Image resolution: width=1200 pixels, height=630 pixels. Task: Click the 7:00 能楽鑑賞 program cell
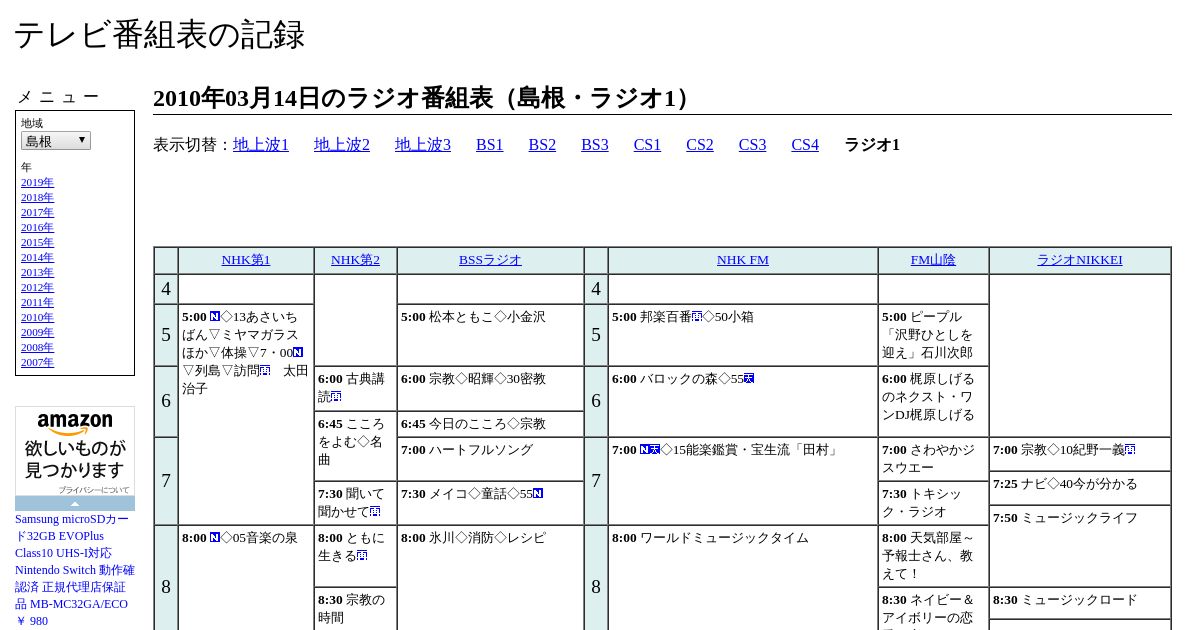pos(743,481)
